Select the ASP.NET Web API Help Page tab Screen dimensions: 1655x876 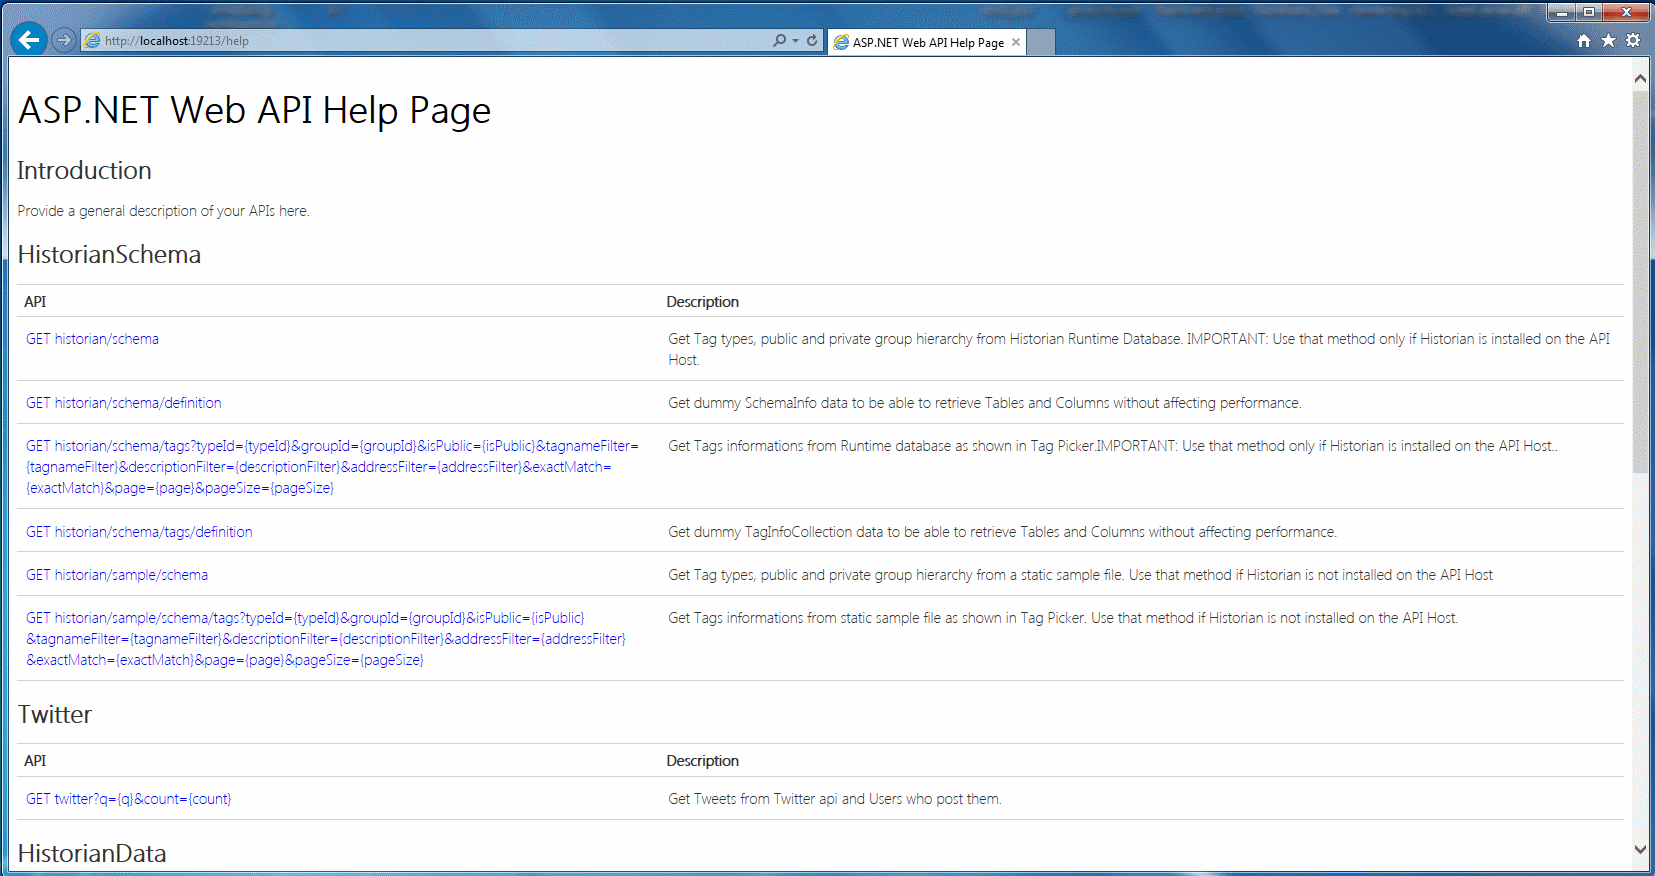coord(926,42)
